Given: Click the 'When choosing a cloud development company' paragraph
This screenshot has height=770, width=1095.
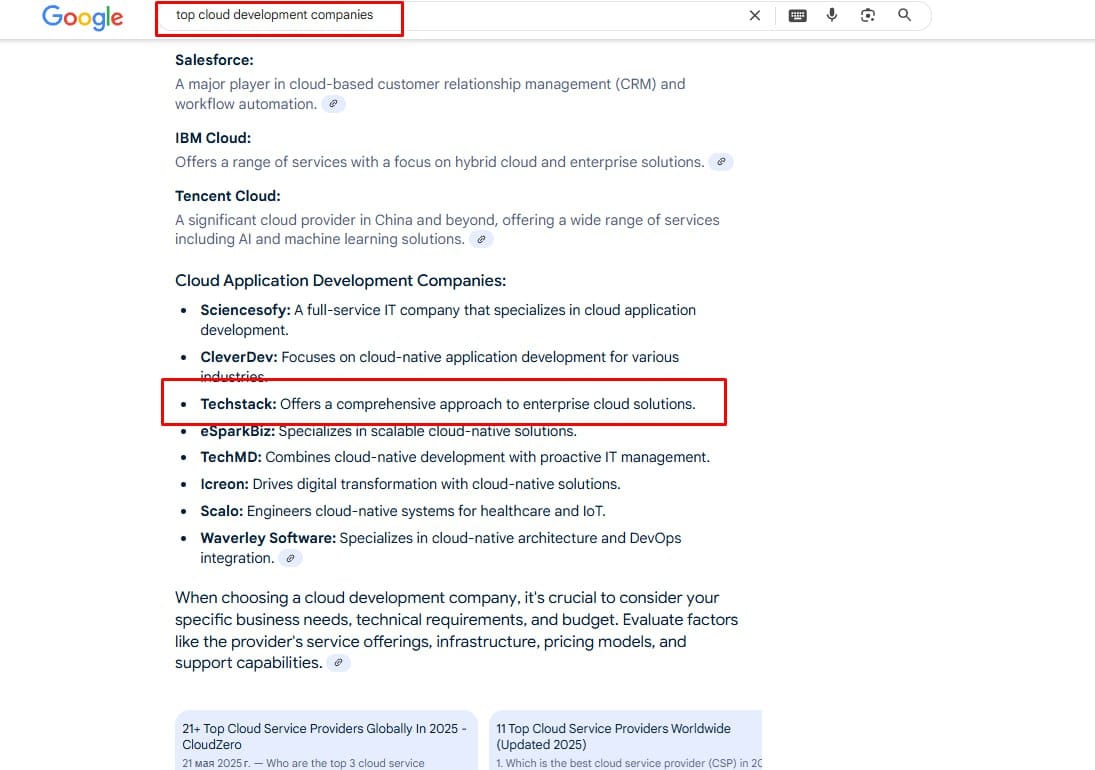Looking at the screenshot, I should point(457,630).
